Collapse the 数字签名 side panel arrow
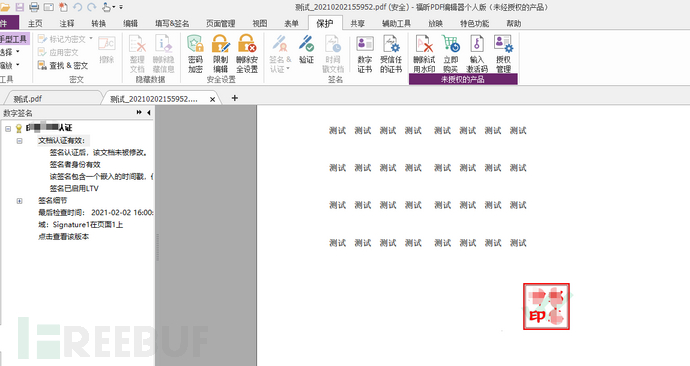690x366 pixels. click(149, 113)
